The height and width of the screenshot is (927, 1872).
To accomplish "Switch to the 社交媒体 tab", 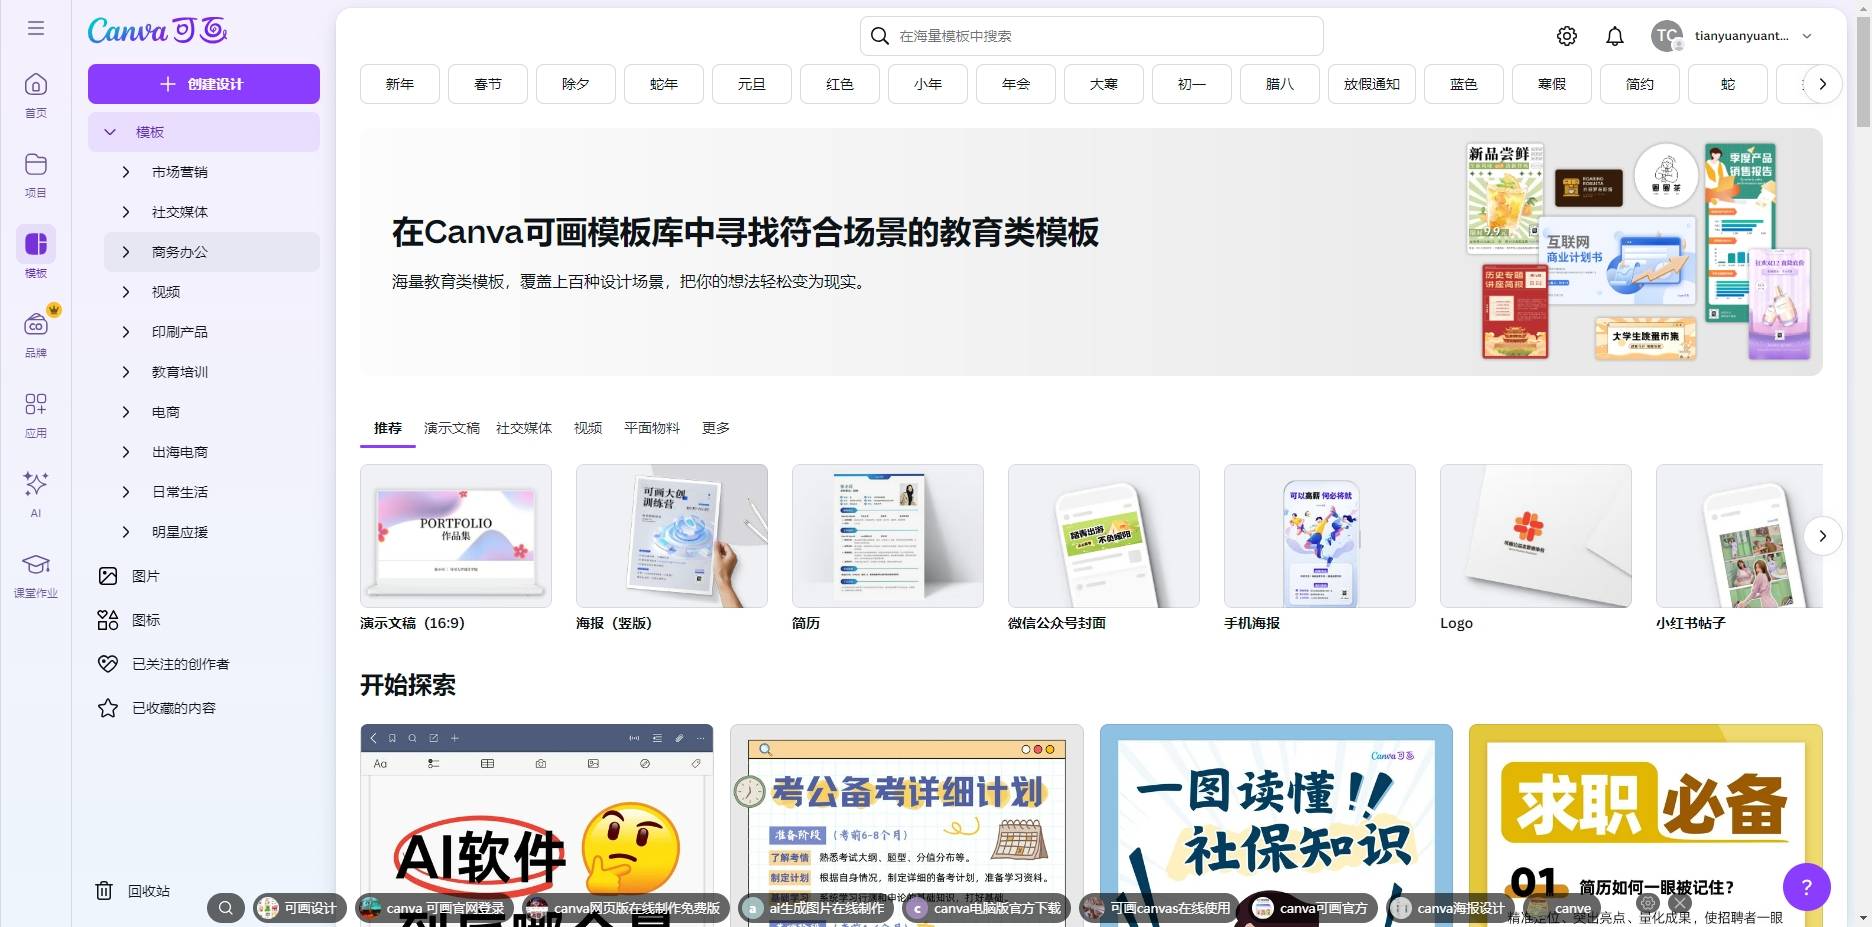I will pos(524,428).
